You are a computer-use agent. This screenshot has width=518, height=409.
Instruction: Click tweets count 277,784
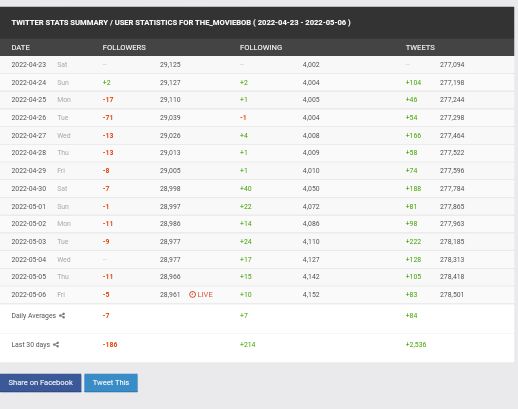point(452,189)
